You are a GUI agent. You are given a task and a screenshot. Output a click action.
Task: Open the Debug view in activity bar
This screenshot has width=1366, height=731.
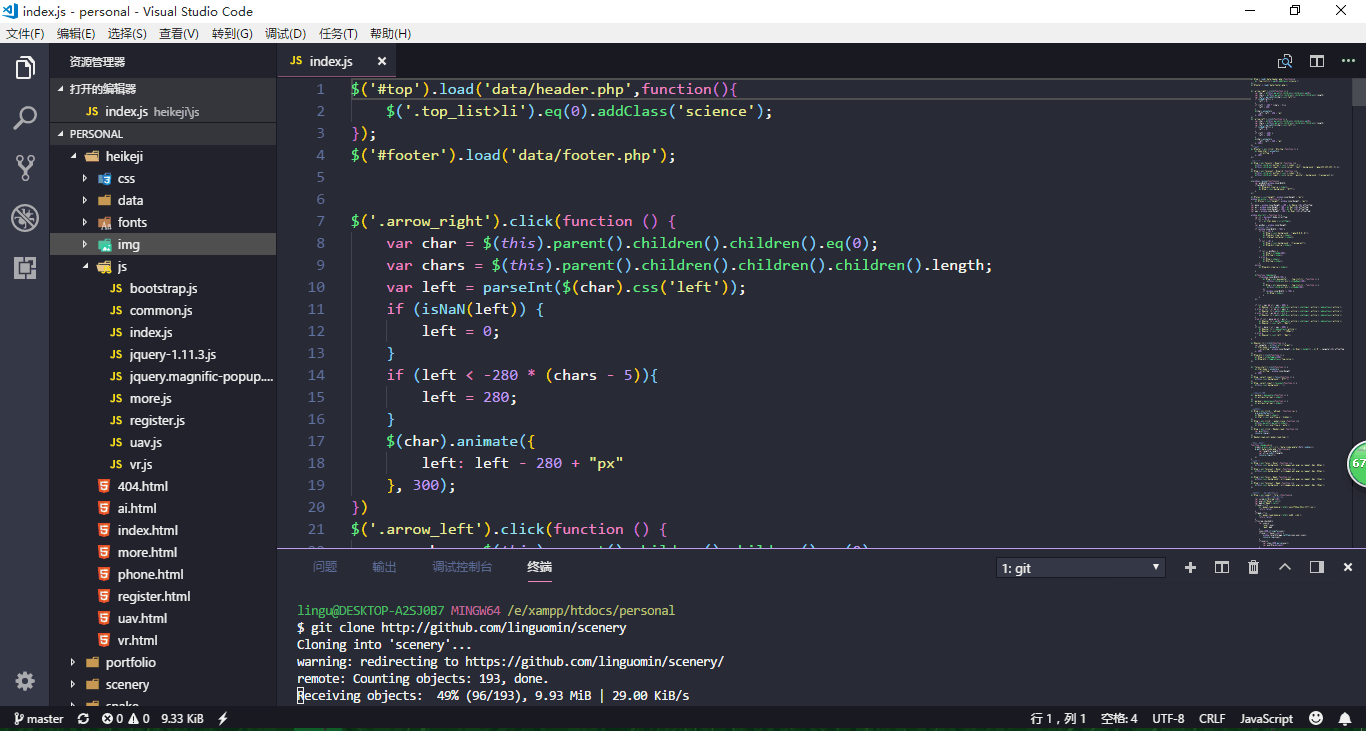pyautogui.click(x=25, y=218)
